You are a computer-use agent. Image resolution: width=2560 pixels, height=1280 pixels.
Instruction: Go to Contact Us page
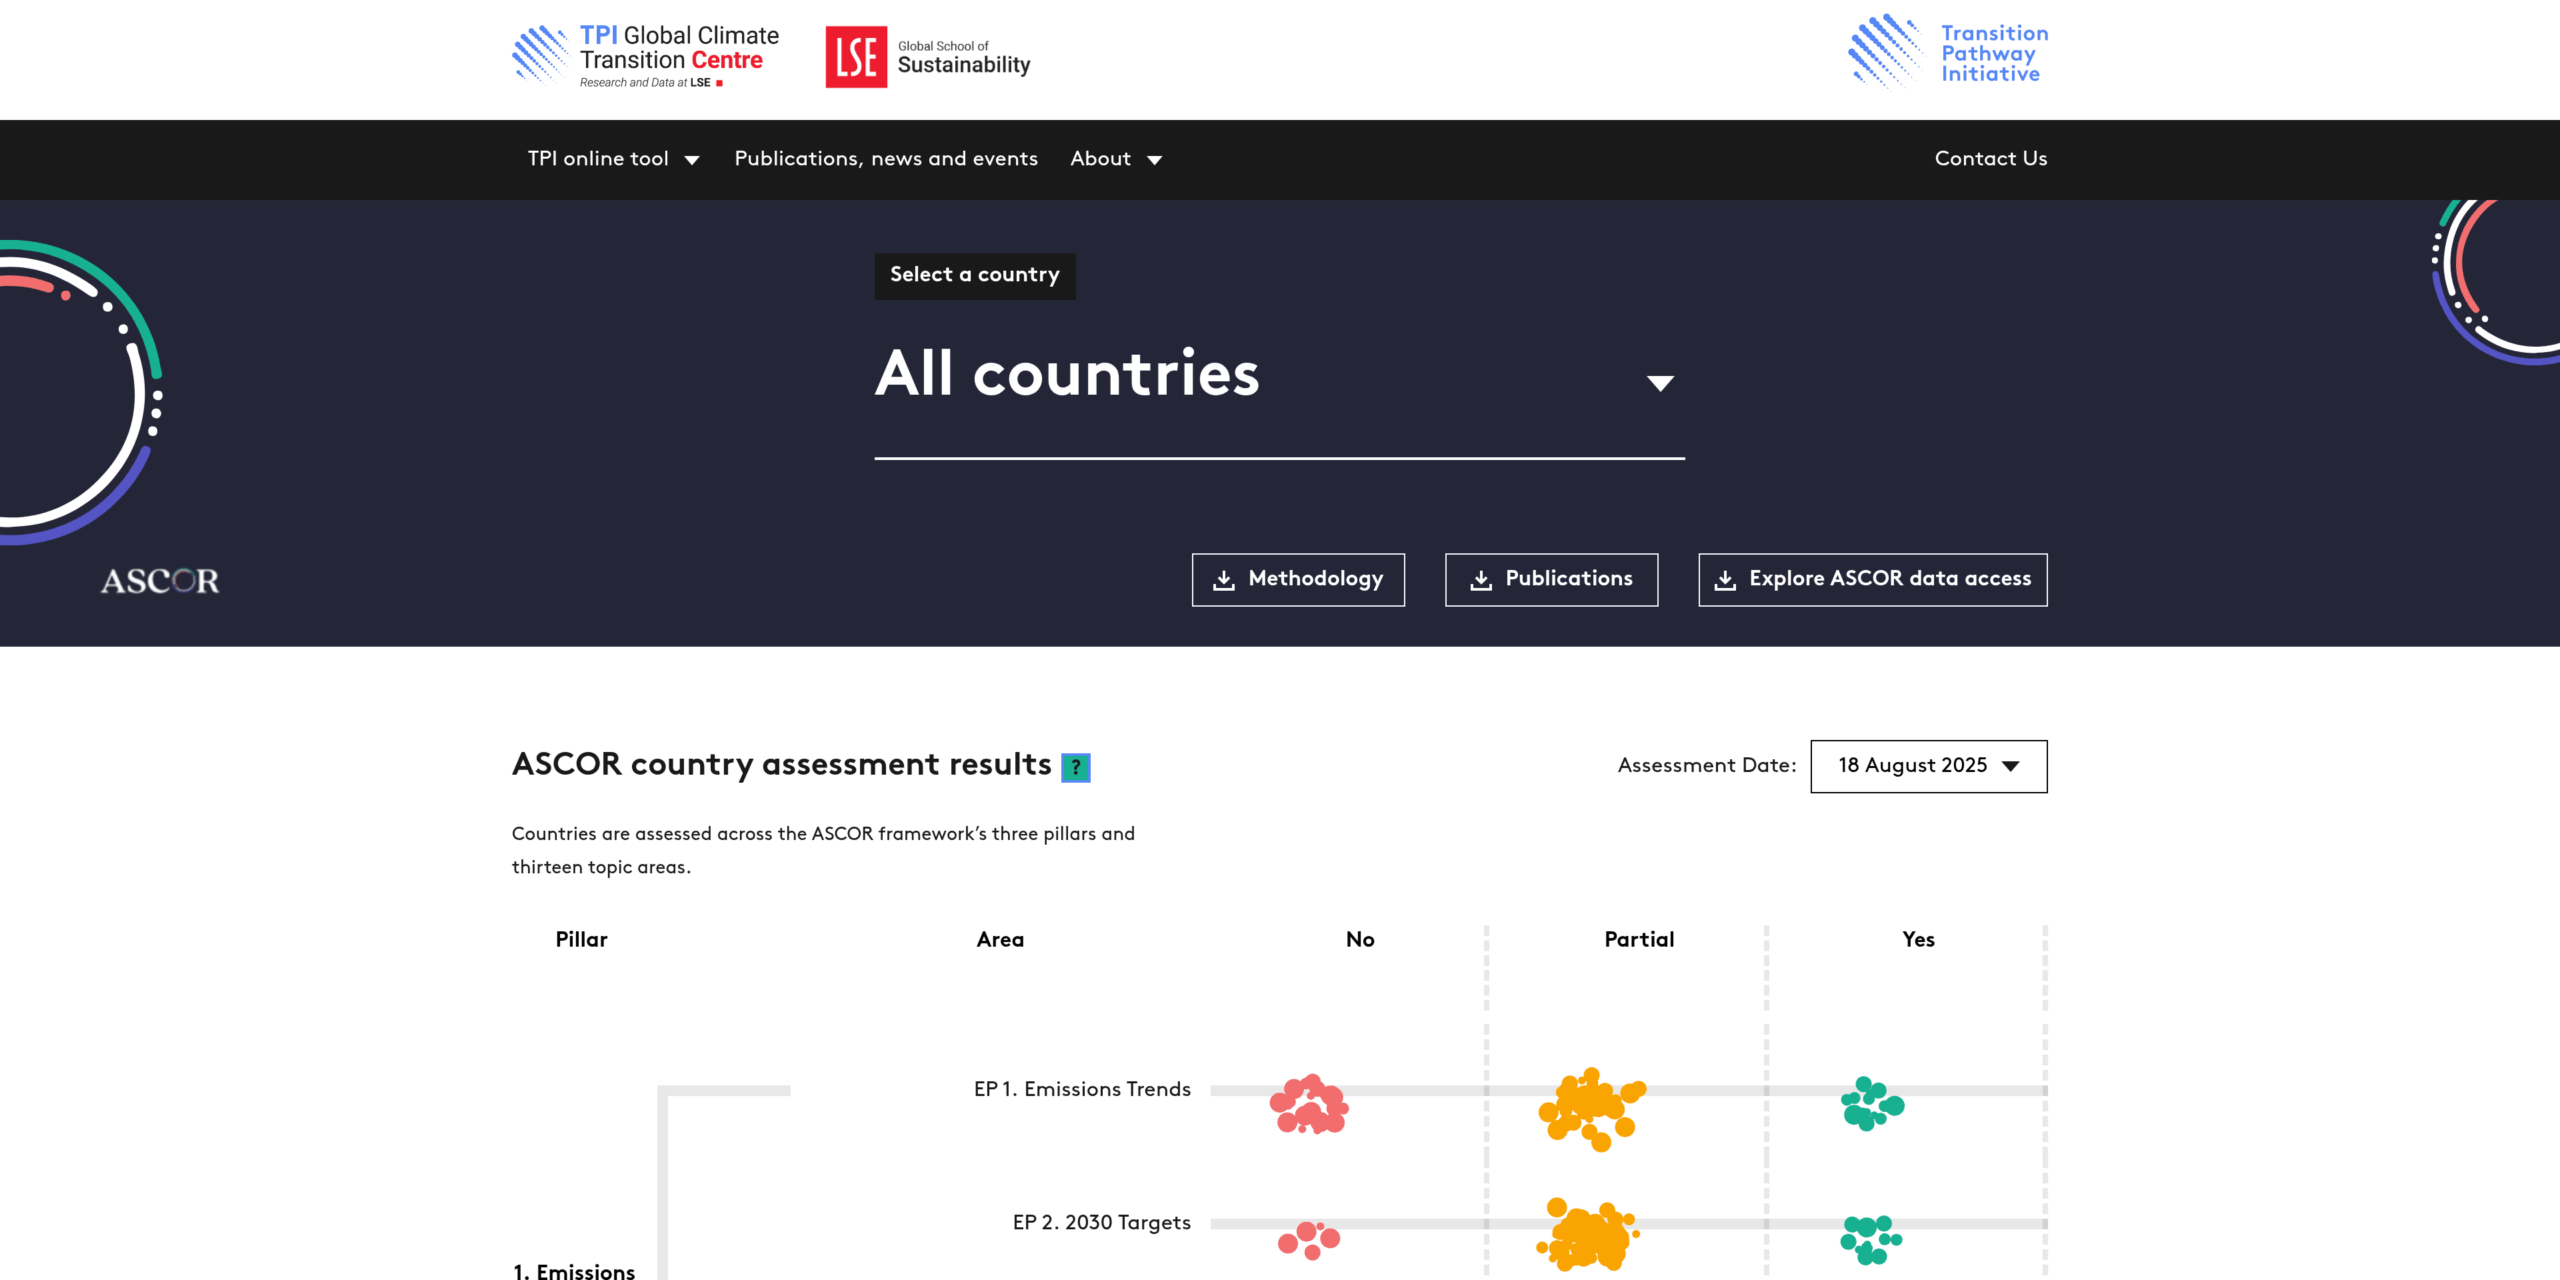1990,159
